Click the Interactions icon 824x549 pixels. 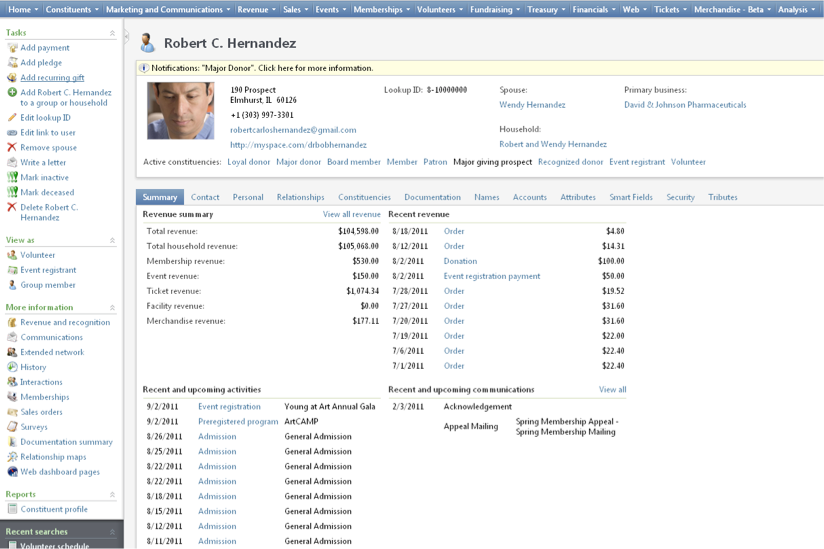click(x=12, y=382)
